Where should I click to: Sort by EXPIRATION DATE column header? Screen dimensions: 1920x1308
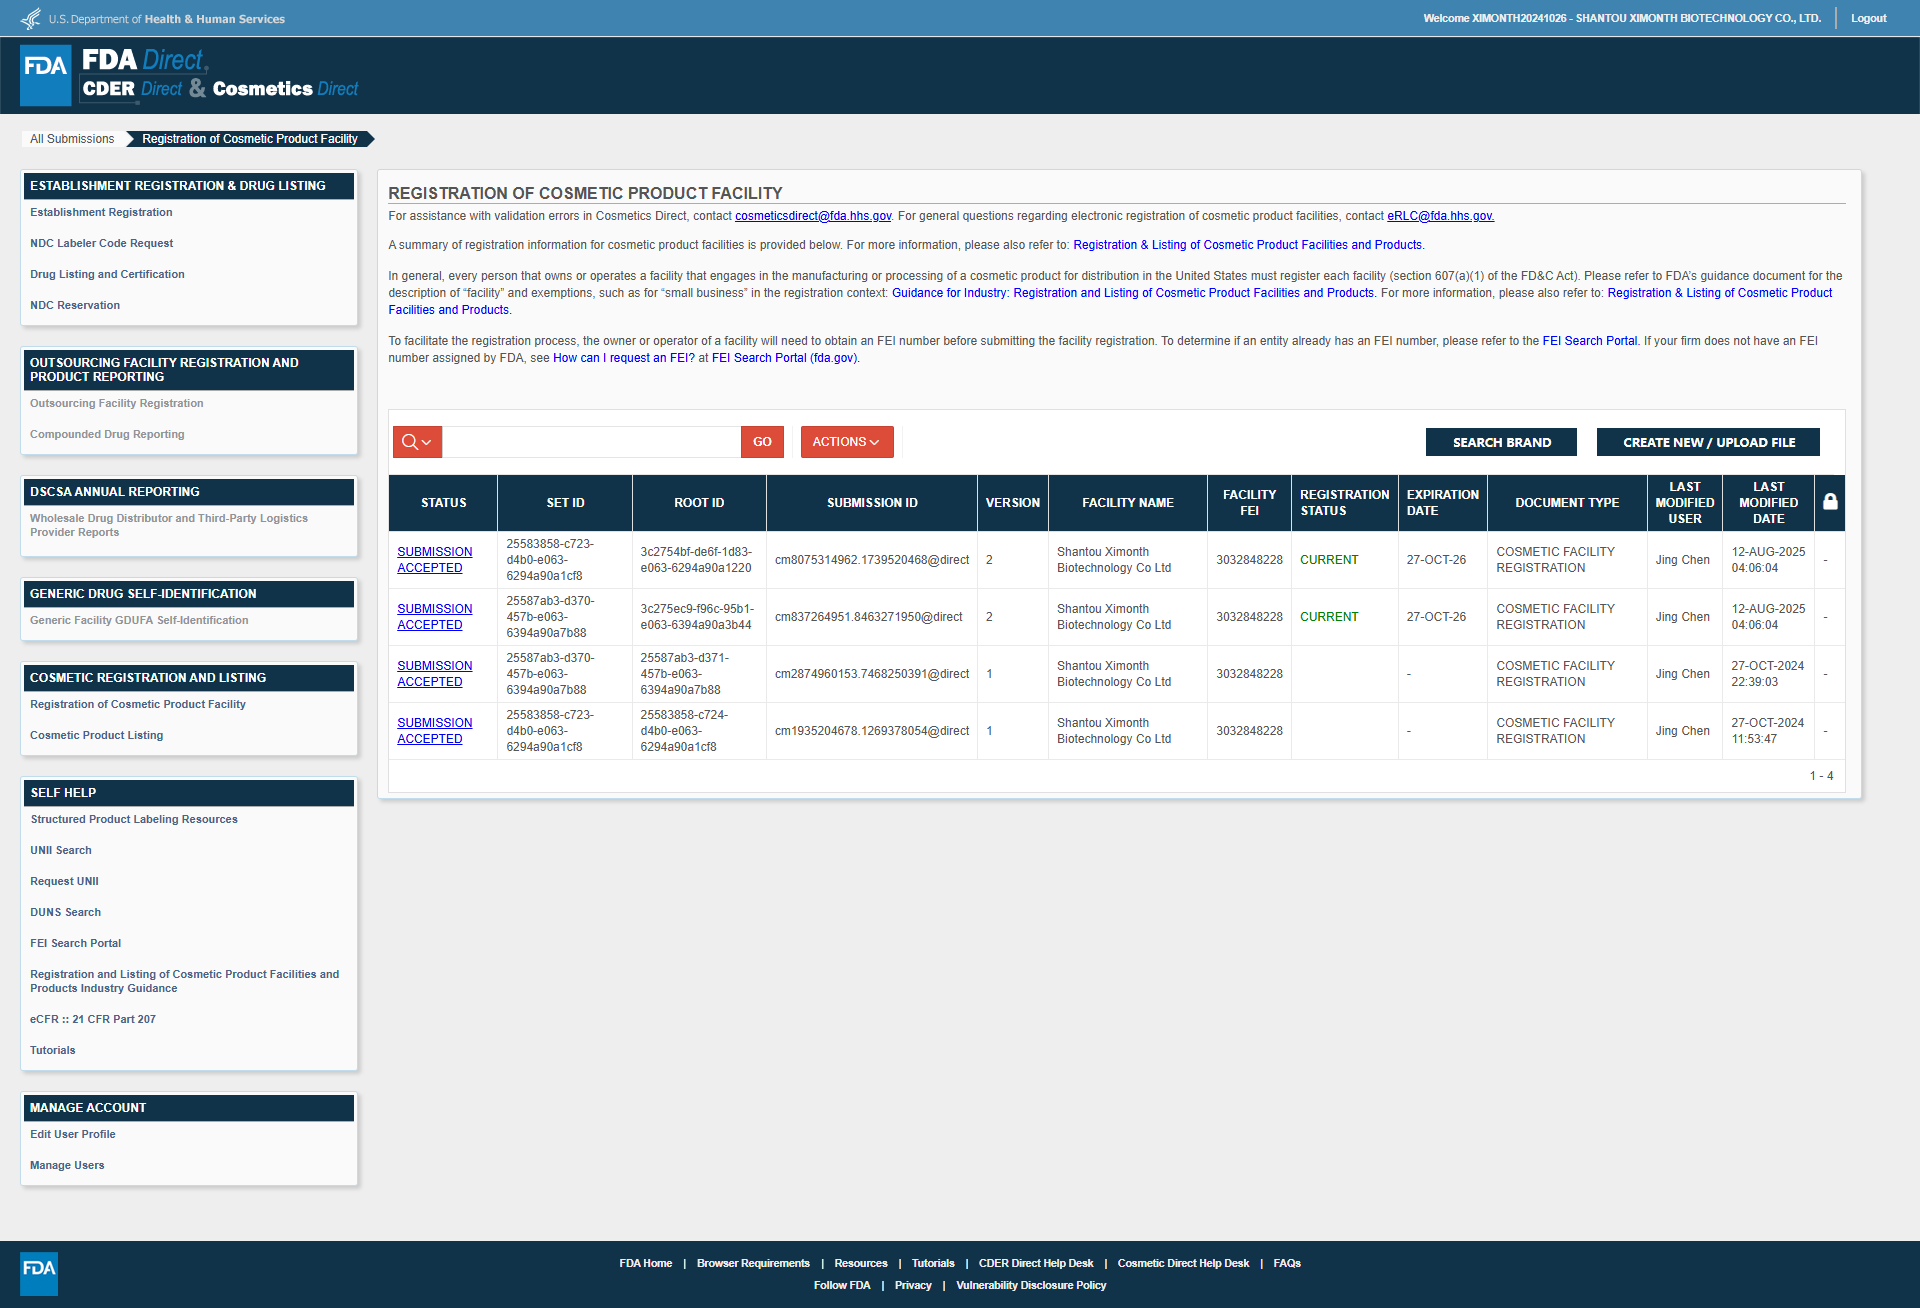(x=1442, y=503)
